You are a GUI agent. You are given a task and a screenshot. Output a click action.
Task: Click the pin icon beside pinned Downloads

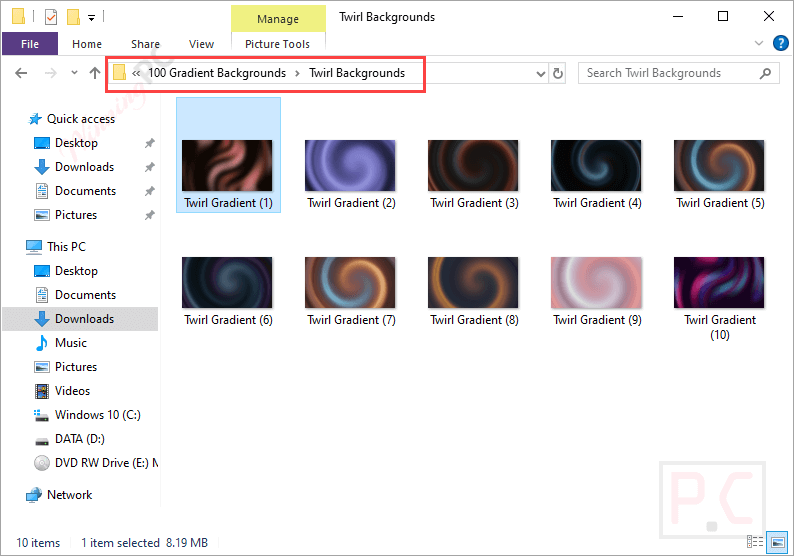pyautogui.click(x=149, y=167)
